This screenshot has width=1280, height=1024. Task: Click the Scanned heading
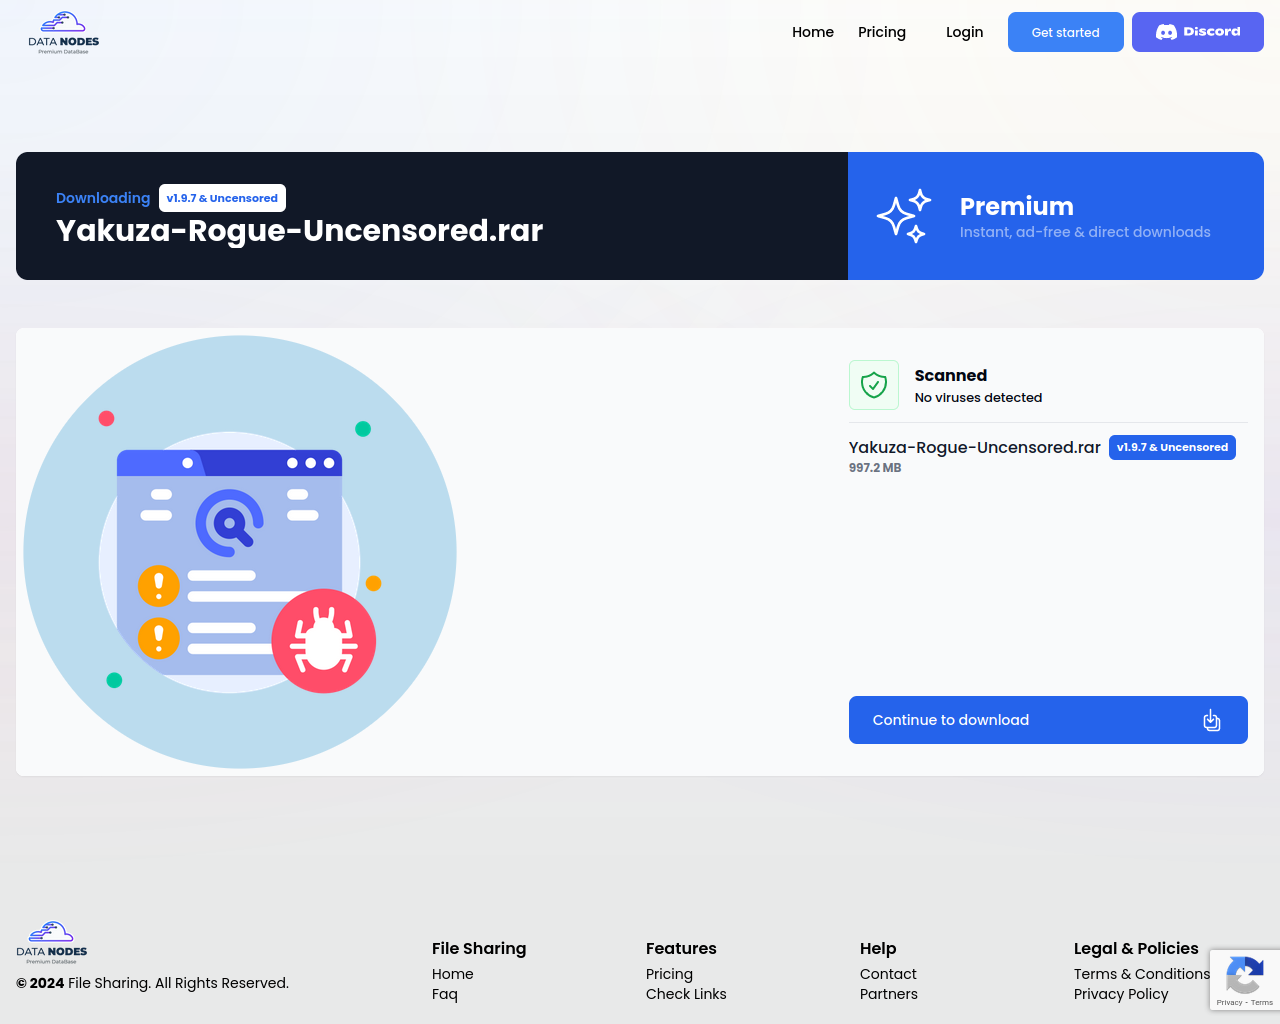click(951, 375)
